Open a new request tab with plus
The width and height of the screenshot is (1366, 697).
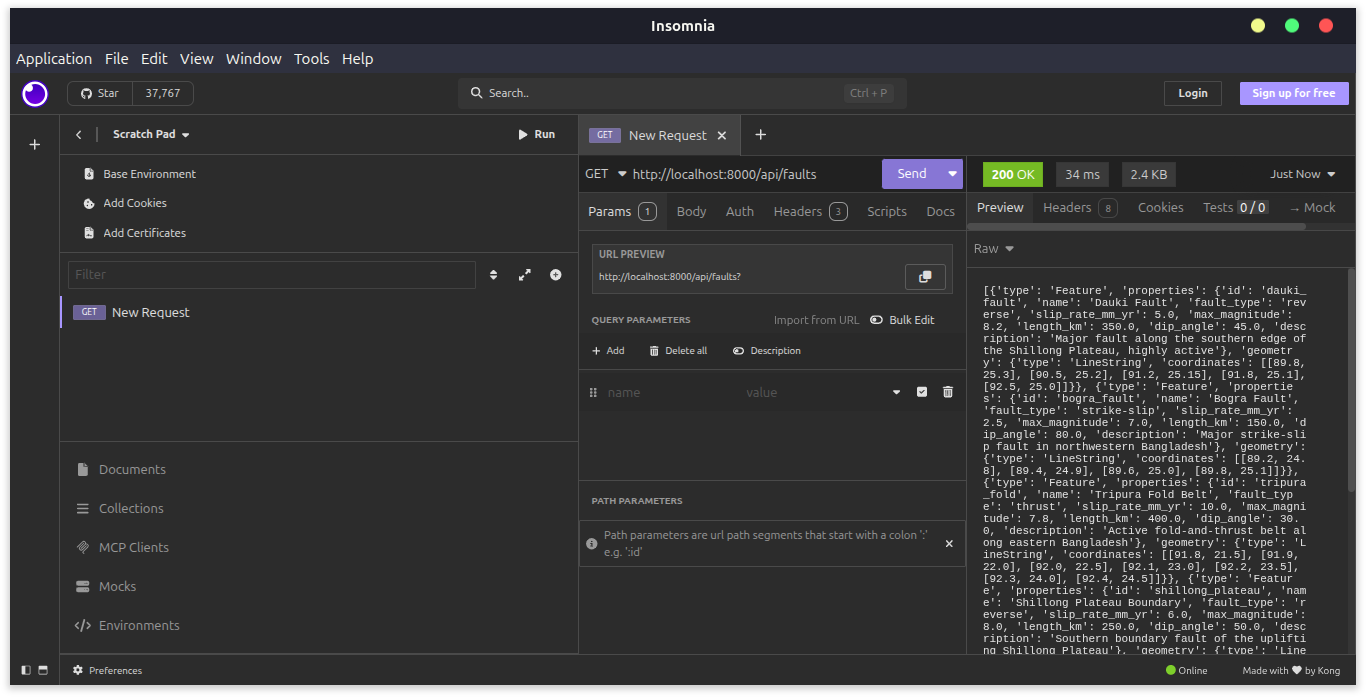tap(760, 135)
